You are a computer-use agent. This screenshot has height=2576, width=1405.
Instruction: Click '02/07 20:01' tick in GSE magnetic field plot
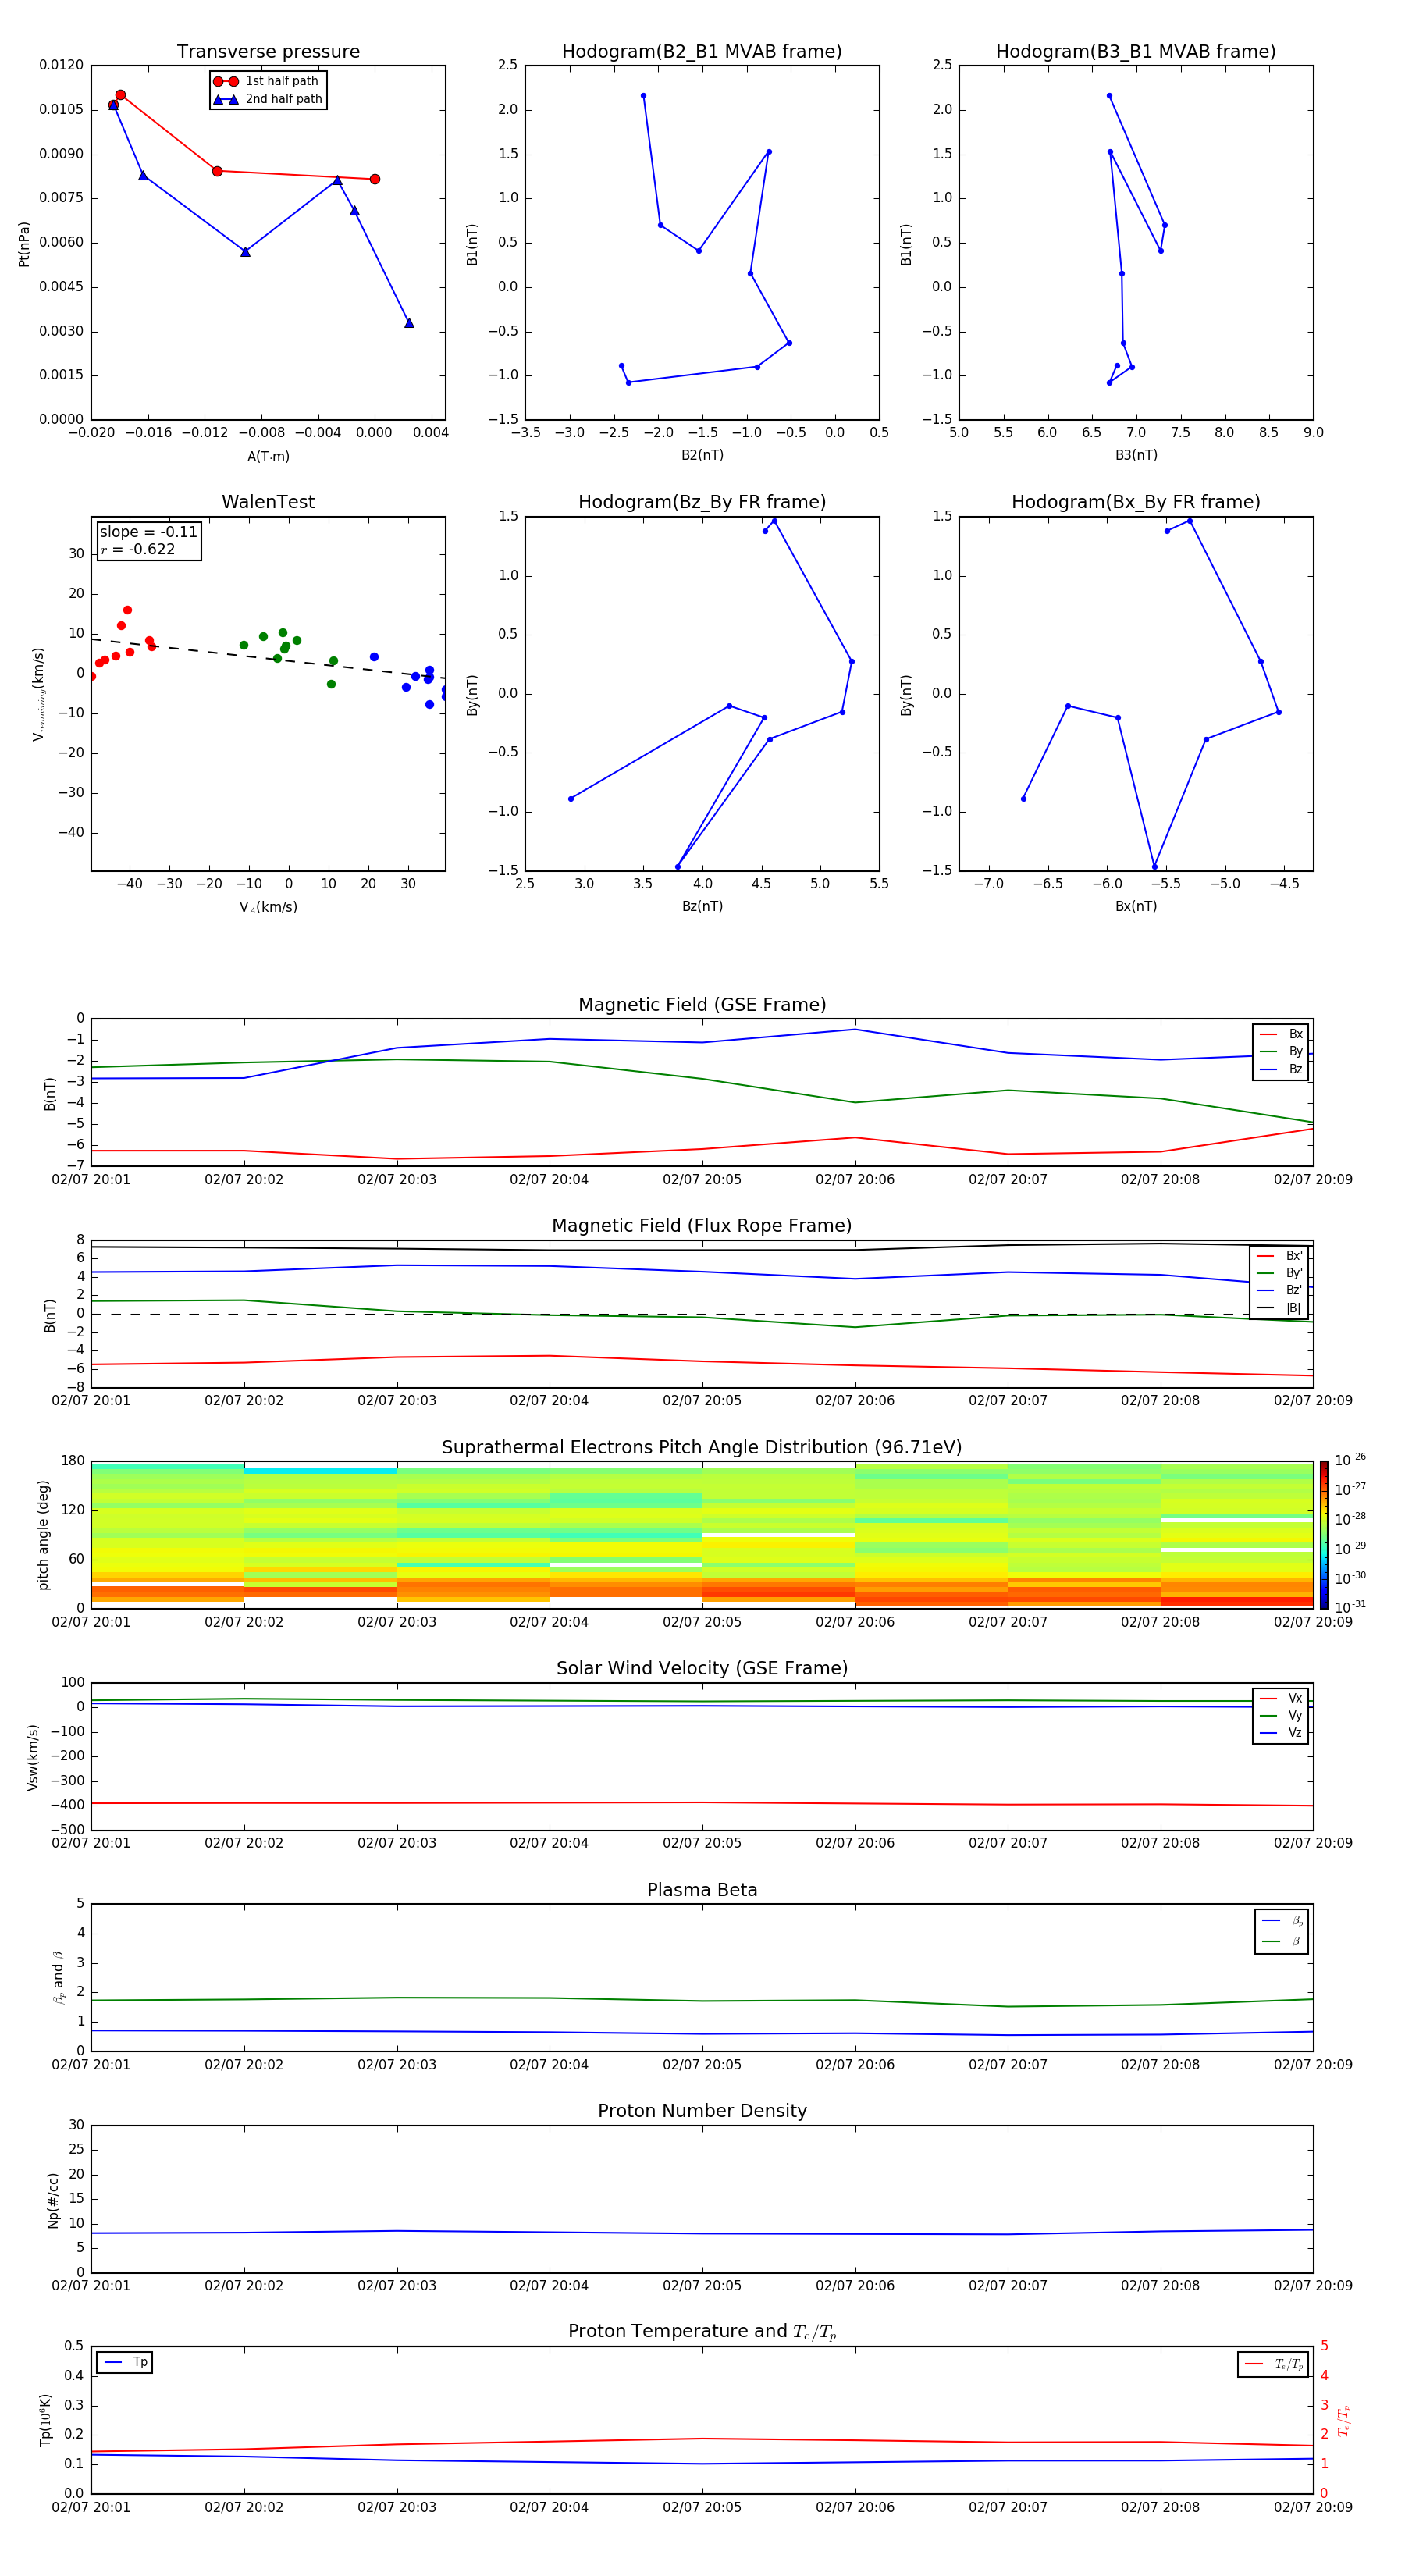point(91,1179)
